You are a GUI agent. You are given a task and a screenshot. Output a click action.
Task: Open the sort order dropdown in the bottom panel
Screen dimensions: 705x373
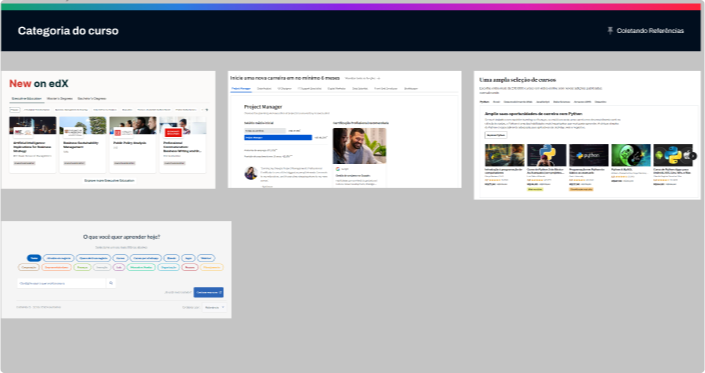(x=214, y=307)
